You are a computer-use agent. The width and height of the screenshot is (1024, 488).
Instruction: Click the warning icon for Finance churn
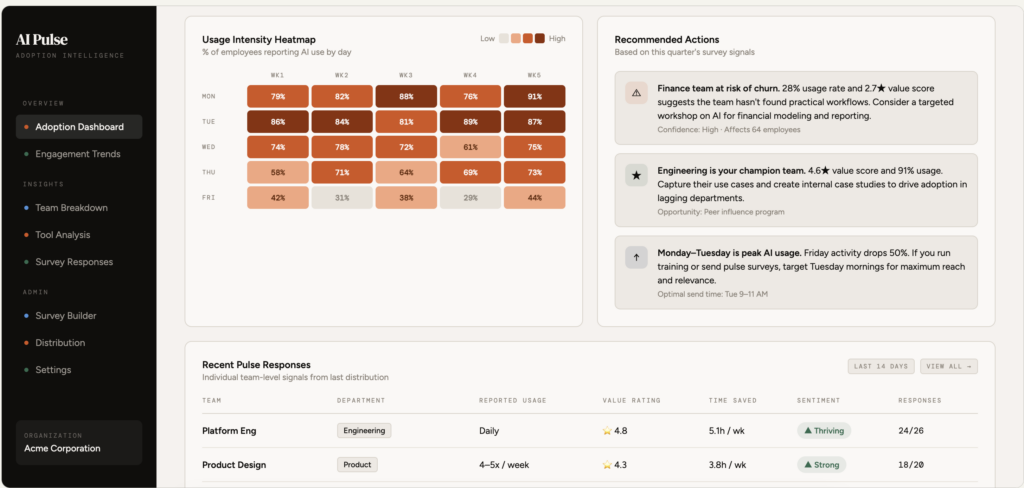[x=635, y=93]
